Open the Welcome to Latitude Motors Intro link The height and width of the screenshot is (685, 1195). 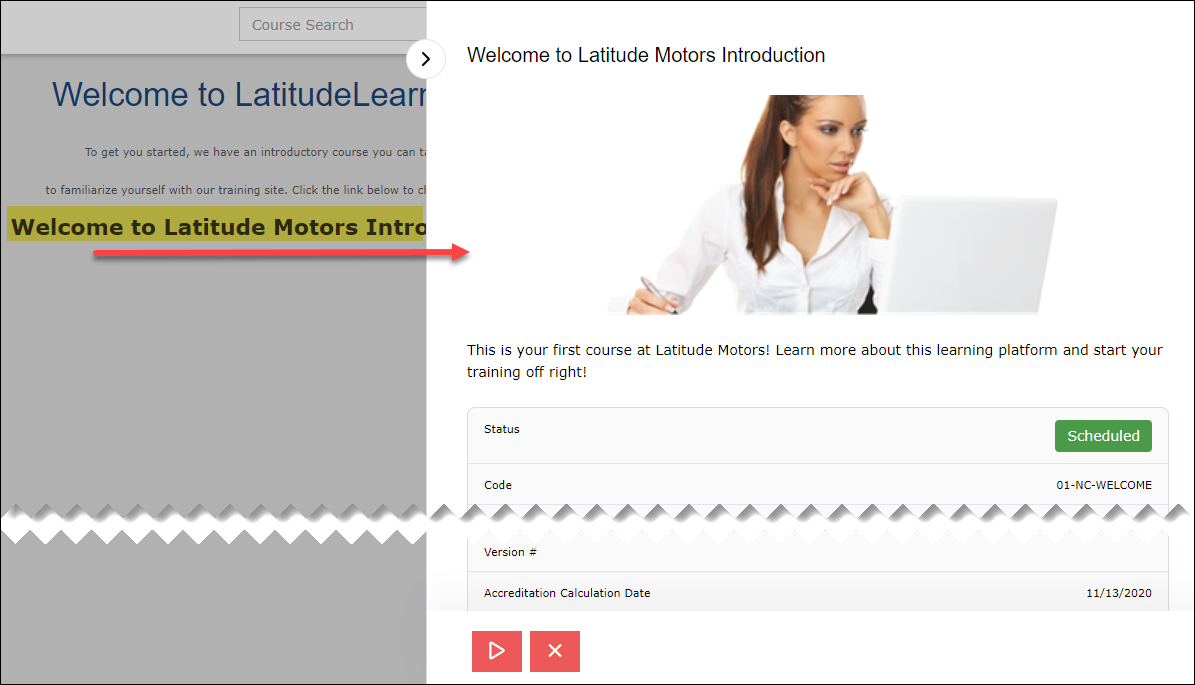point(216,226)
